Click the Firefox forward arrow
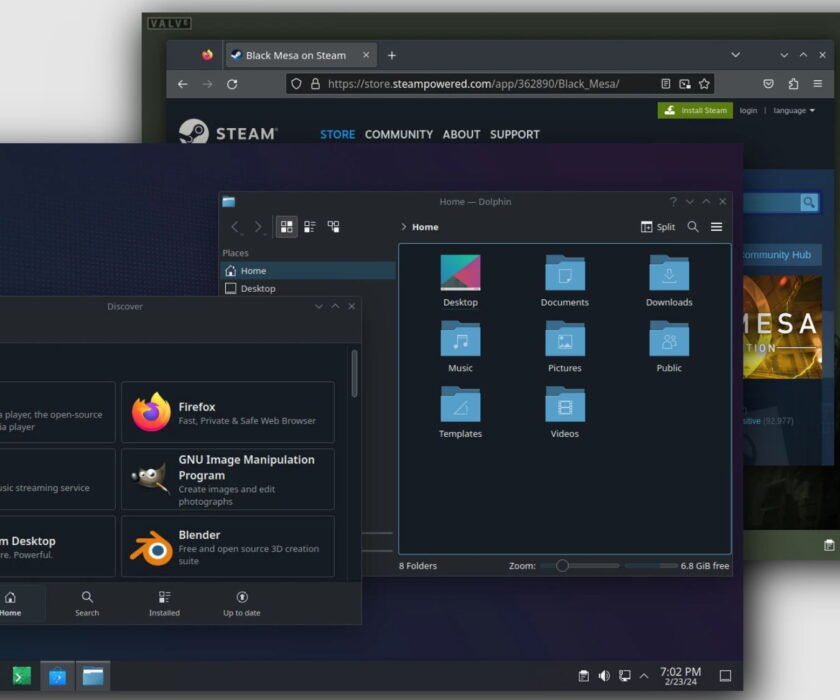 click(207, 84)
